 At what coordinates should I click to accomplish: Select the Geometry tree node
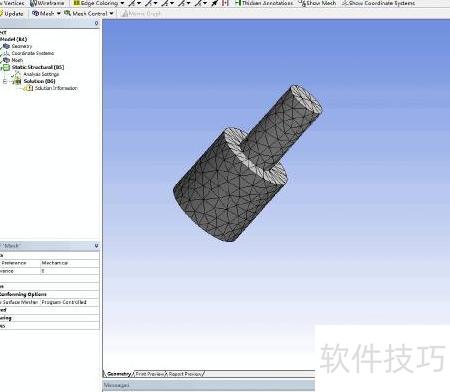coord(22,46)
